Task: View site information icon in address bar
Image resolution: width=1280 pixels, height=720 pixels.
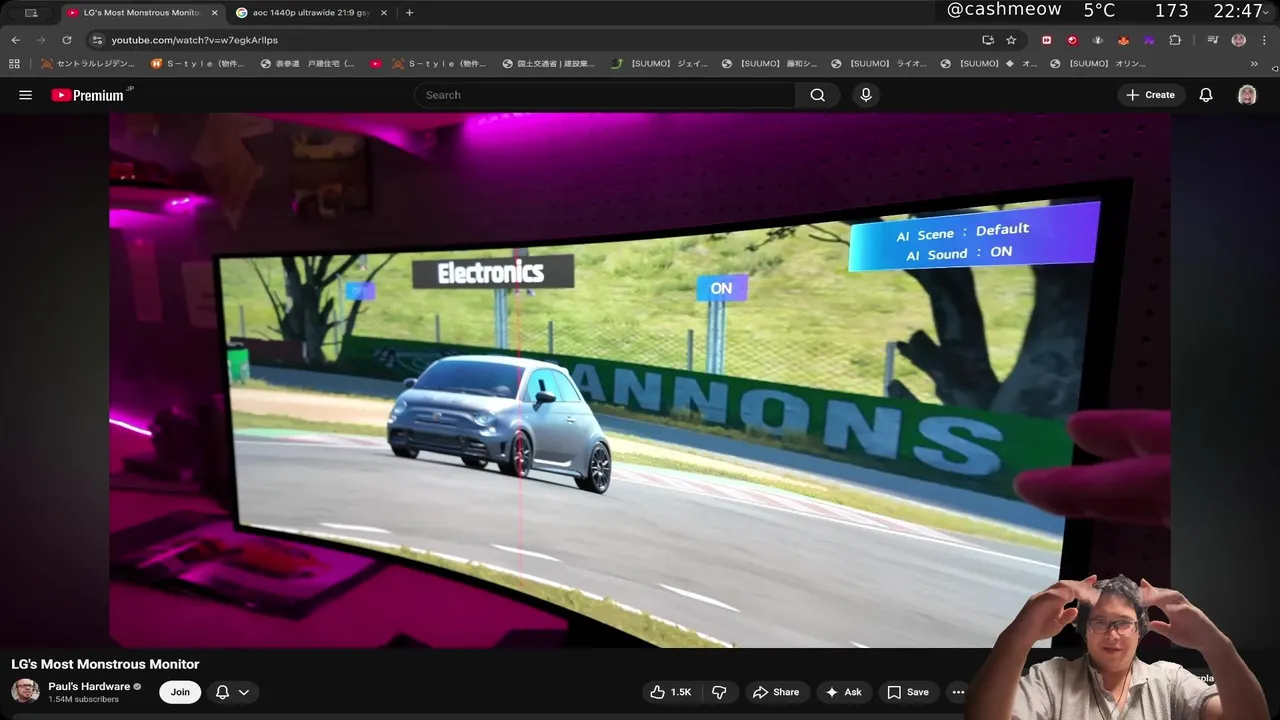Action: tap(97, 40)
